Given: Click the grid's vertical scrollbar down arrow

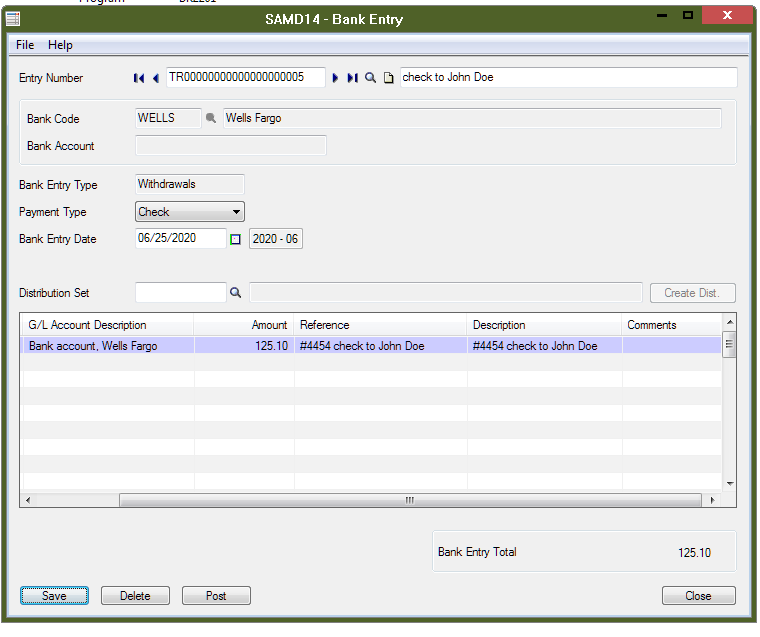Looking at the screenshot, I should tap(730, 484).
